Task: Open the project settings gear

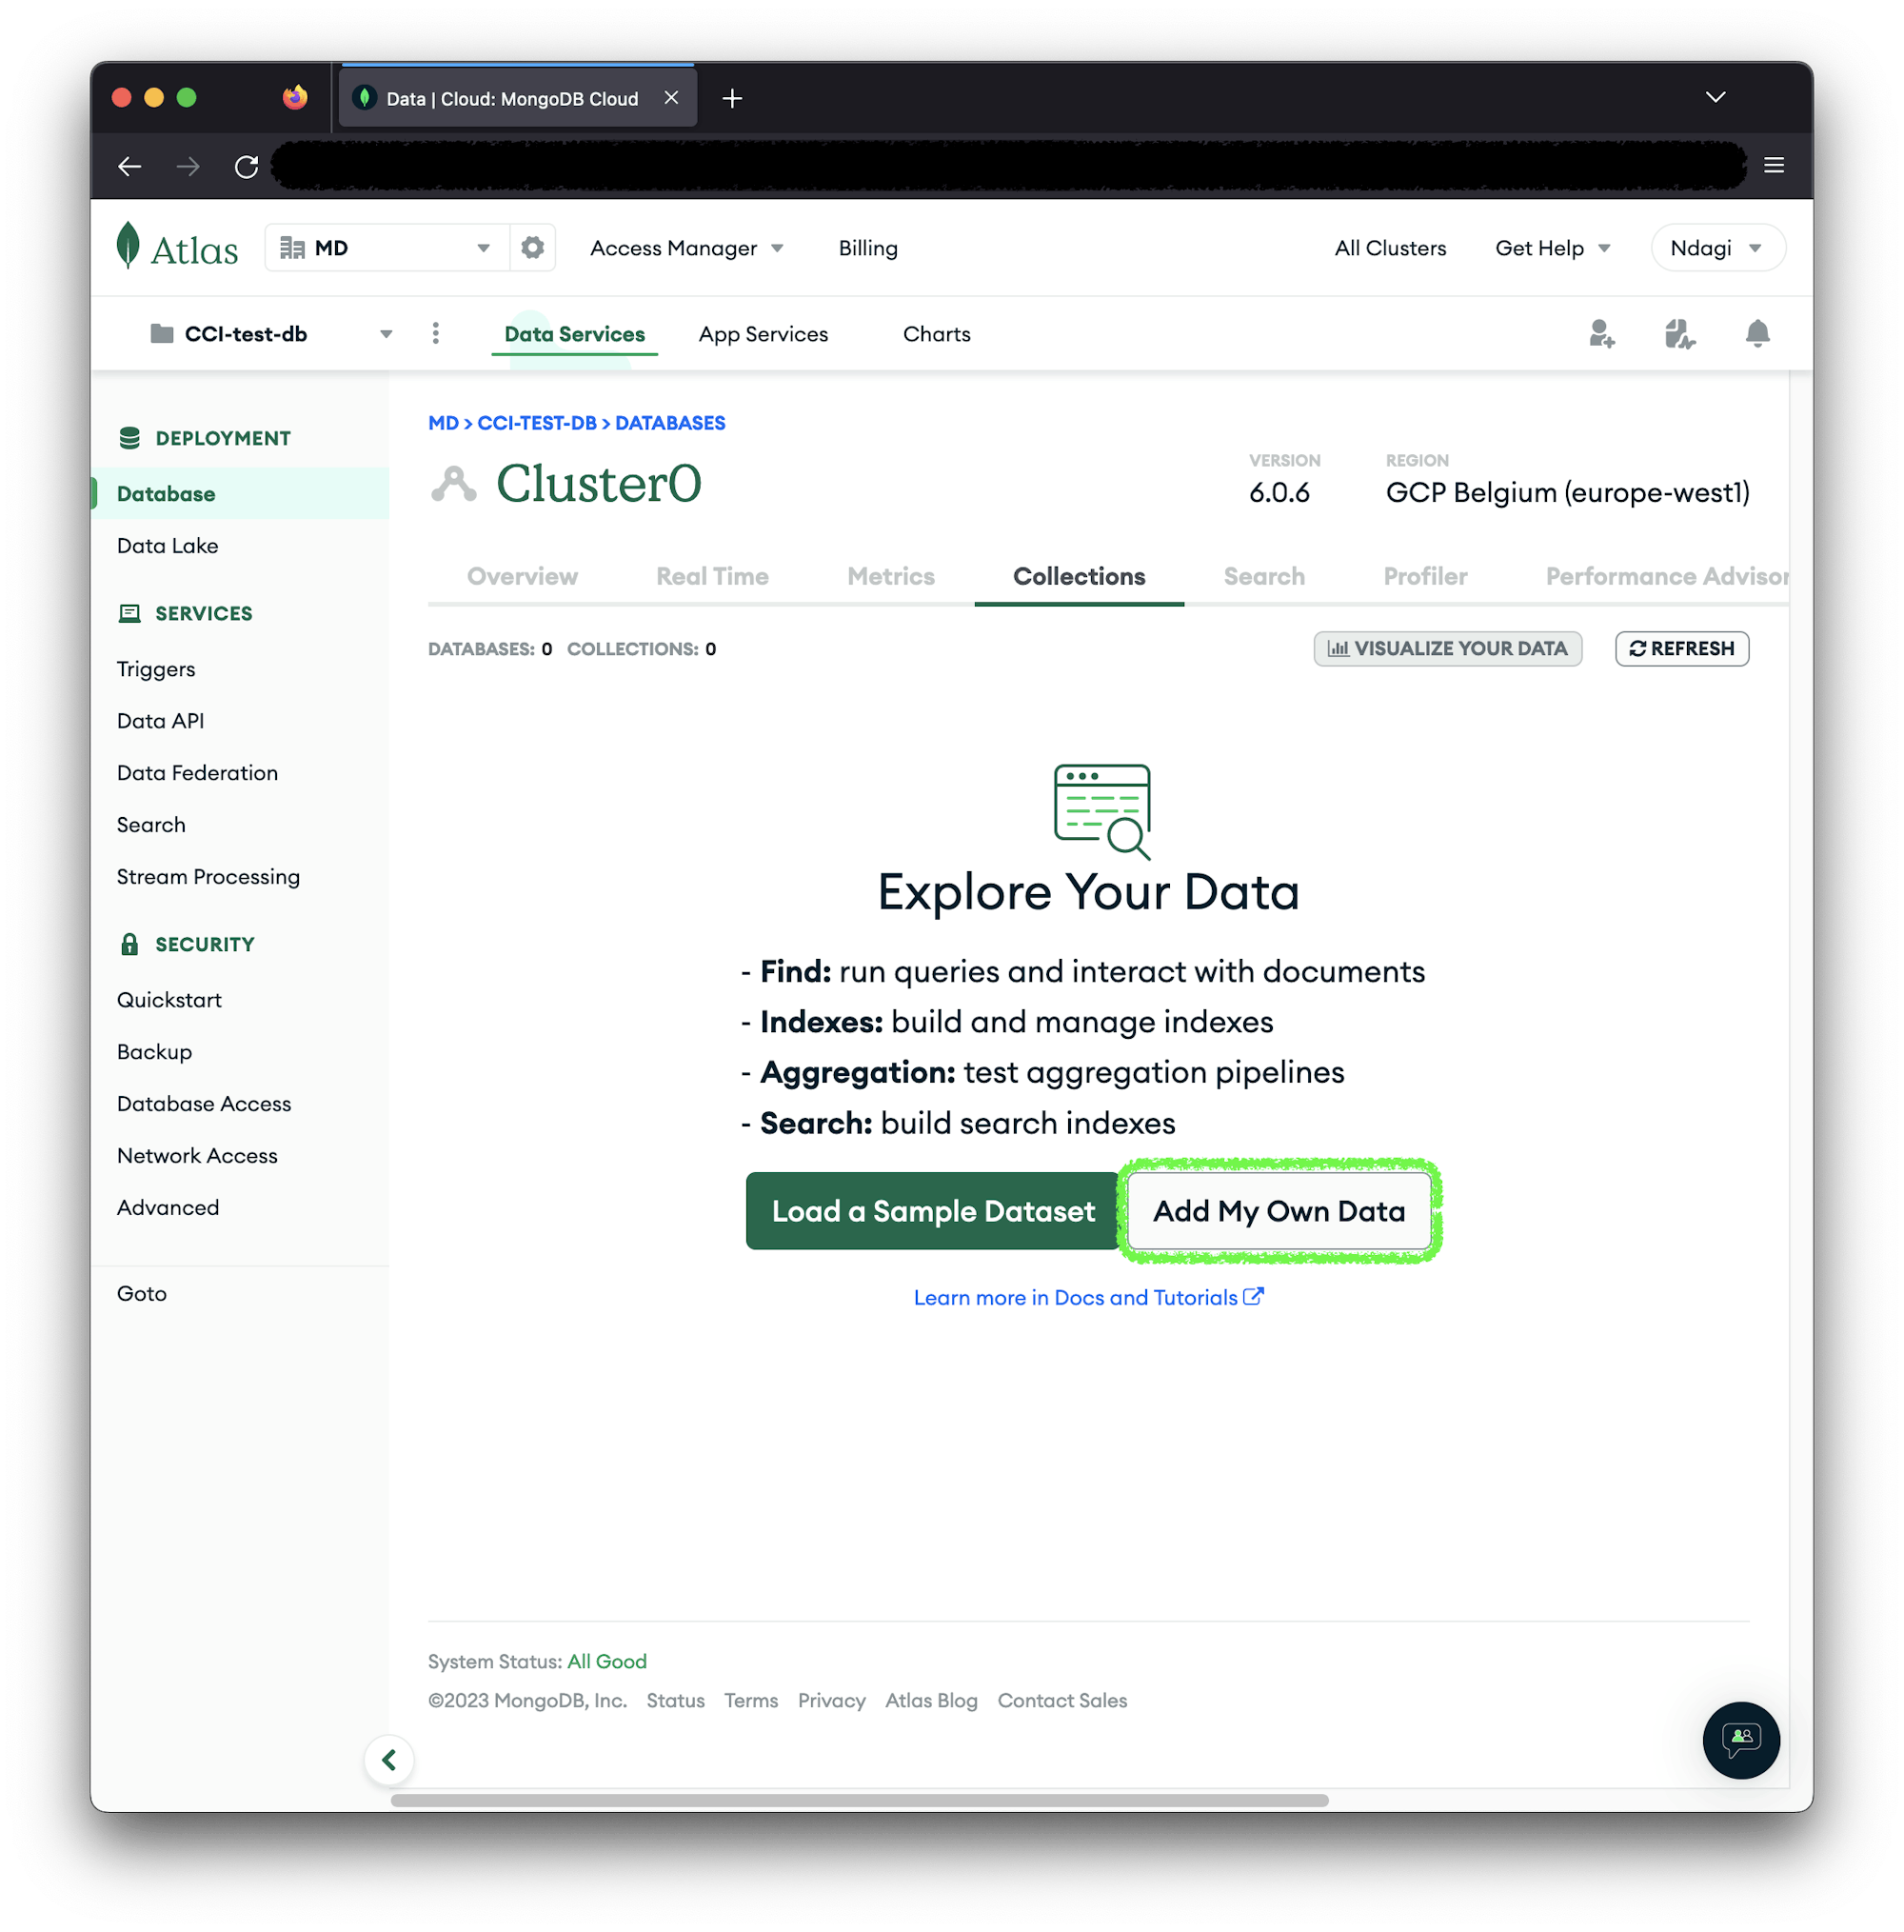Action: click(532, 247)
